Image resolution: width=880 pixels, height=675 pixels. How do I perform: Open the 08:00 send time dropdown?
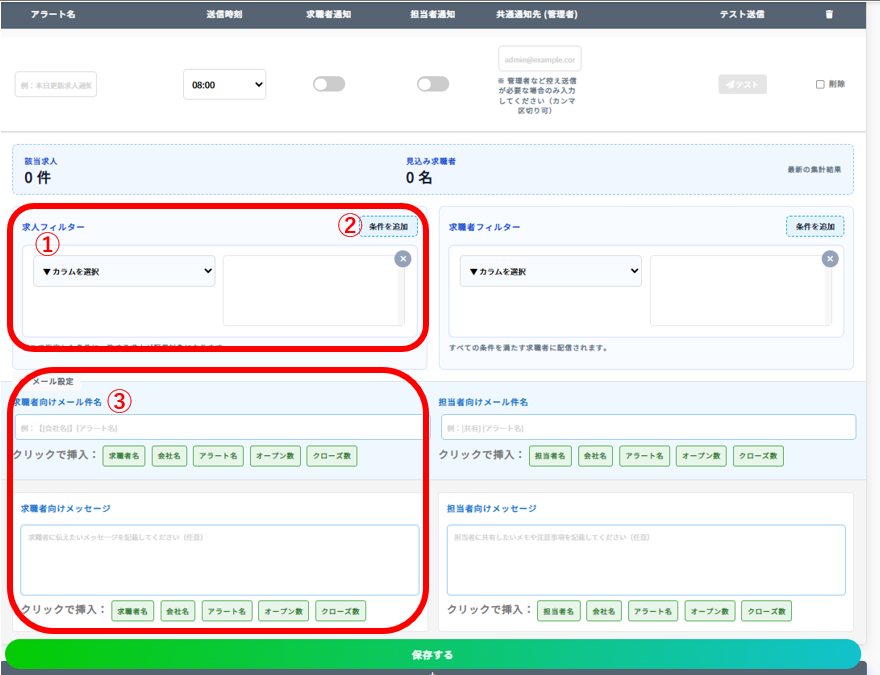pyautogui.click(x=224, y=85)
